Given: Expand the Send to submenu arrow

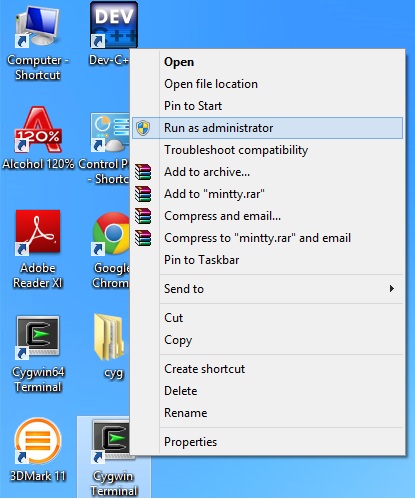Looking at the screenshot, I should point(392,289).
